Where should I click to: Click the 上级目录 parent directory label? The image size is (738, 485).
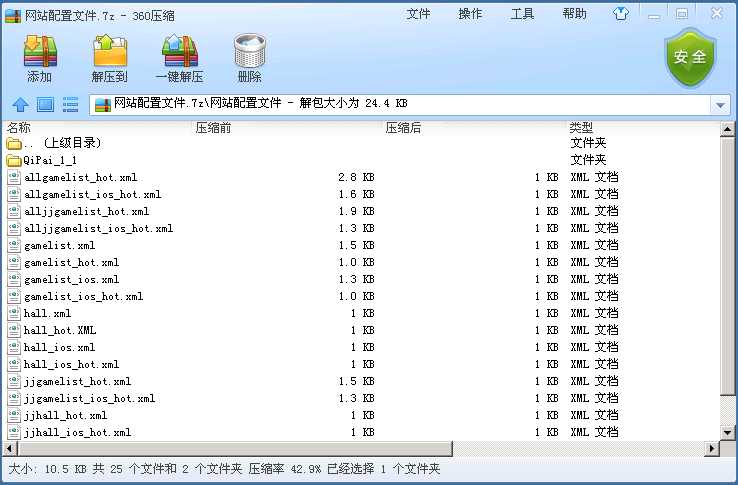[x=72, y=143]
